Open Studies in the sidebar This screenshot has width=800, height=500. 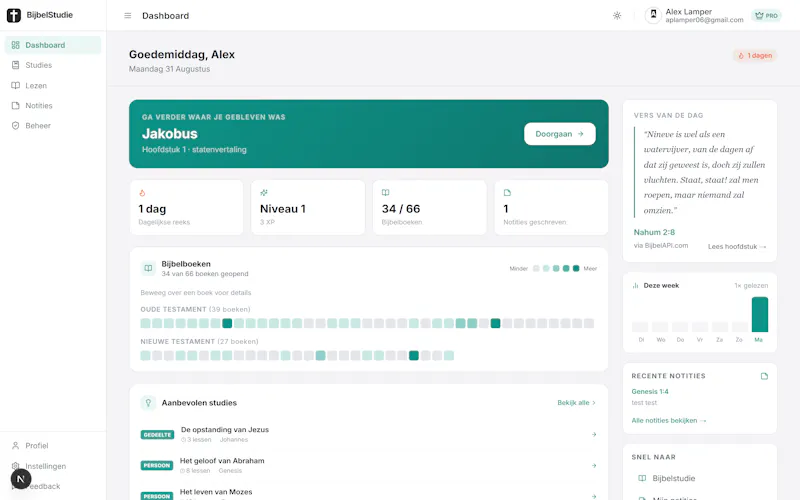pyautogui.click(x=53, y=65)
